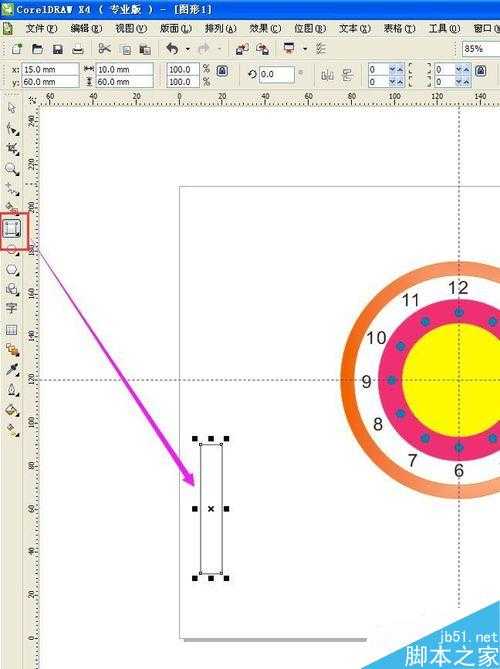Select the Text tool (字)
The width and height of the screenshot is (500, 669).
tap(12, 308)
